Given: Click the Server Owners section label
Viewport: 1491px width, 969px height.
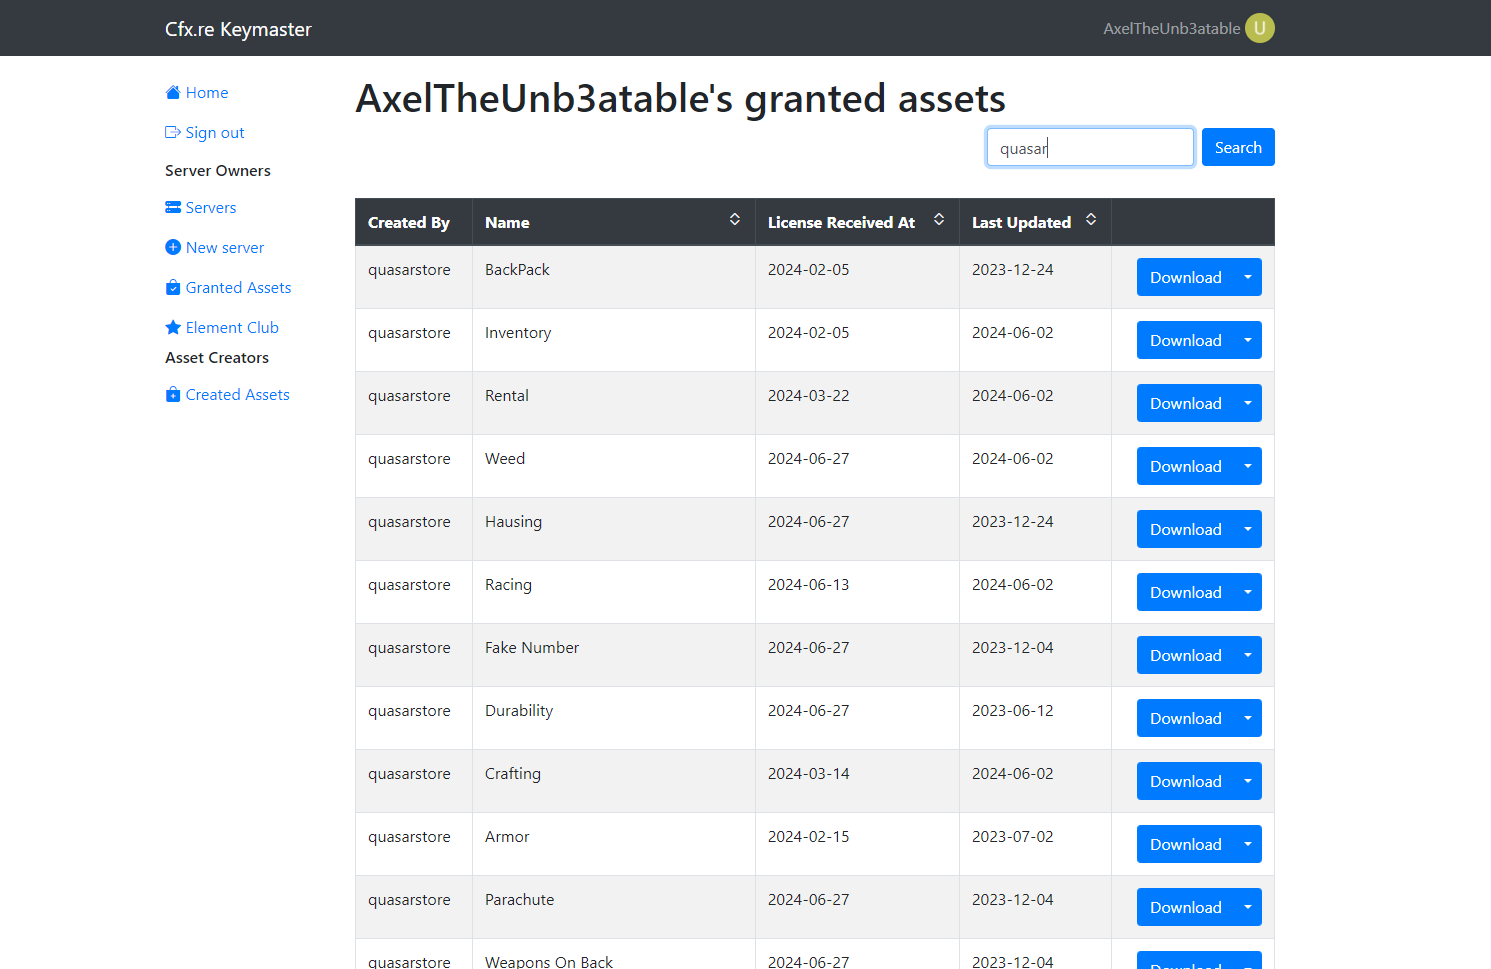Looking at the screenshot, I should 218,171.
